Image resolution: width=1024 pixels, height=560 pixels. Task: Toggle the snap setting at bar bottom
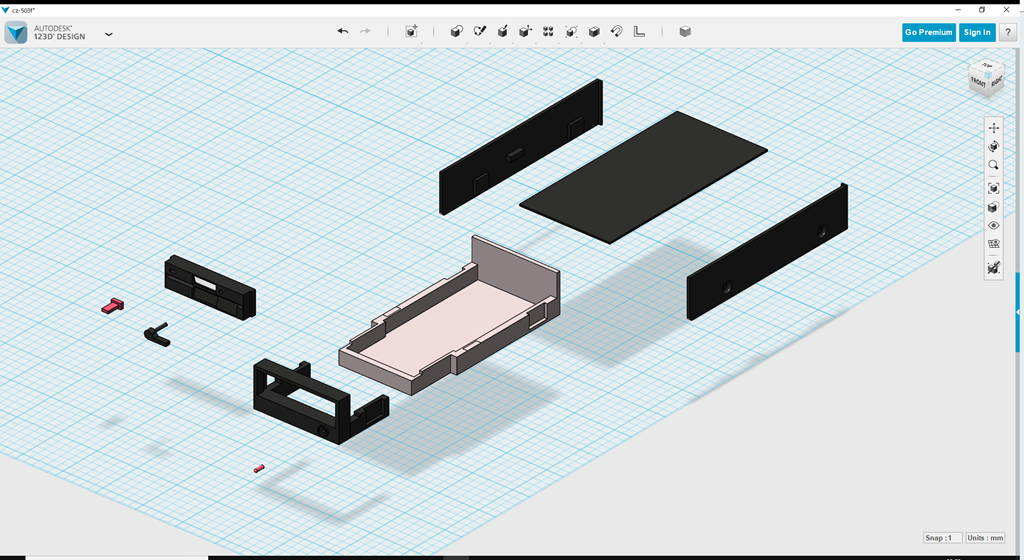(x=993, y=268)
